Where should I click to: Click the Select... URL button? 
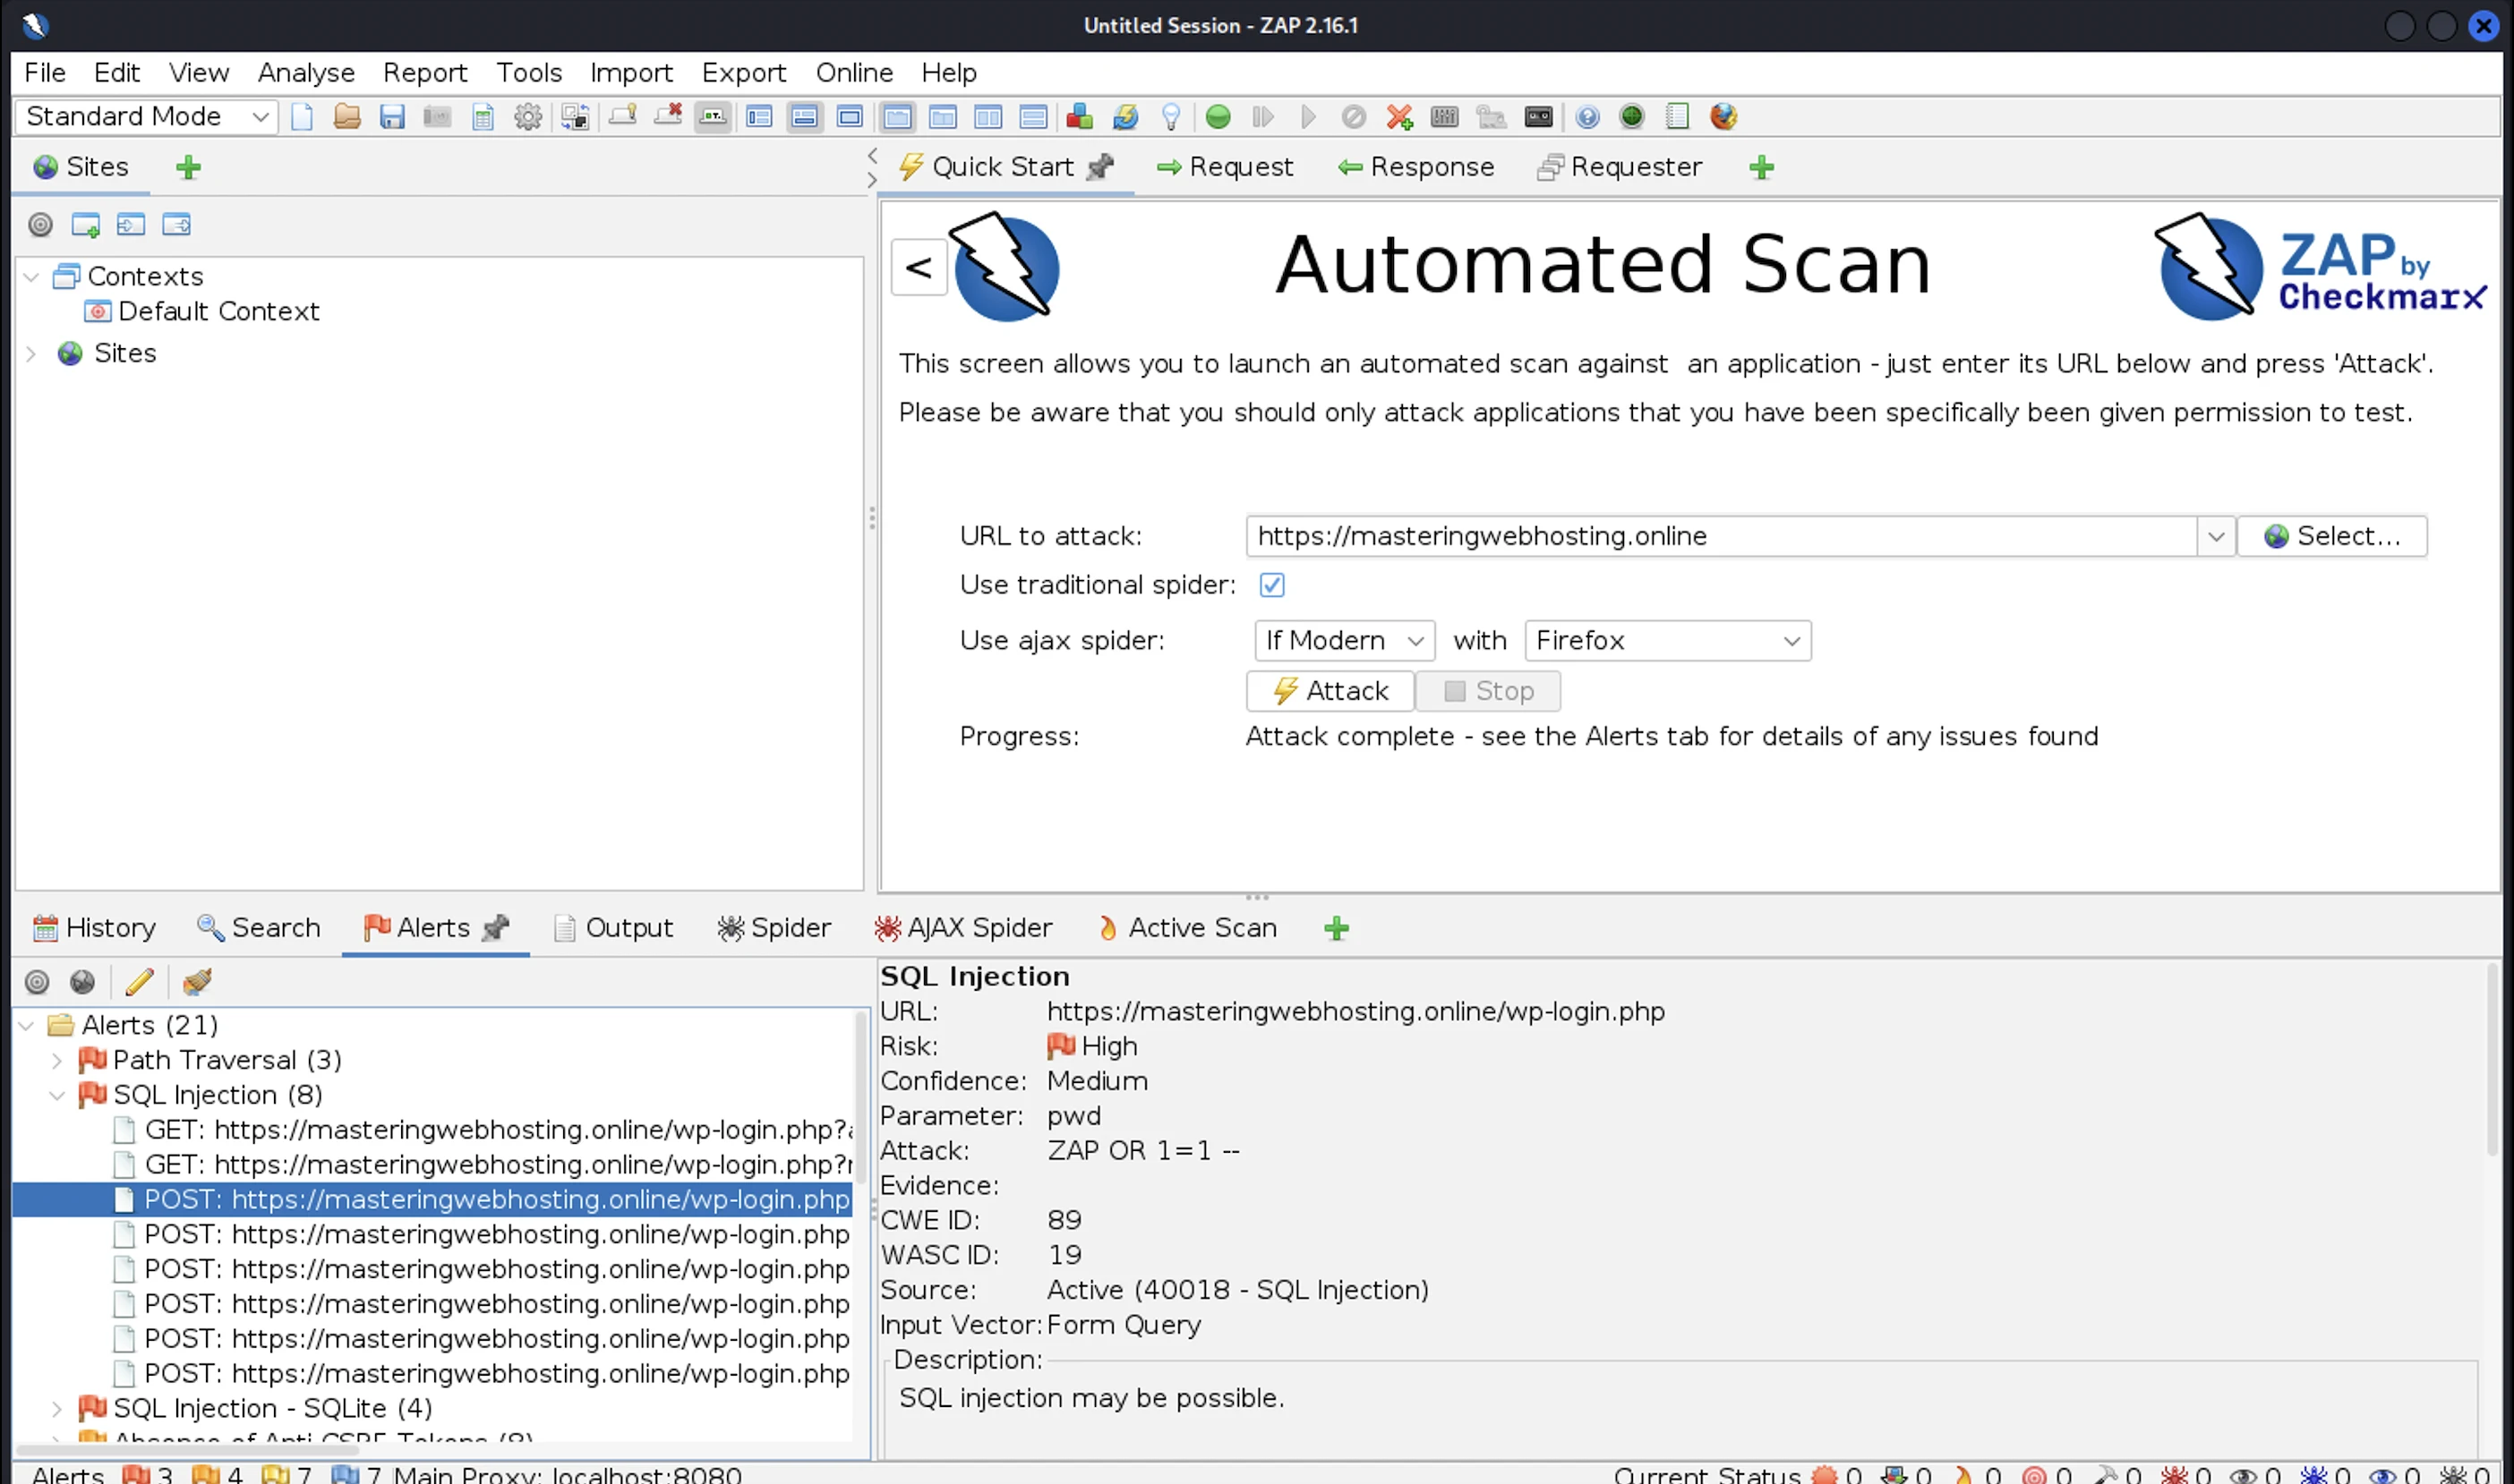(2331, 536)
